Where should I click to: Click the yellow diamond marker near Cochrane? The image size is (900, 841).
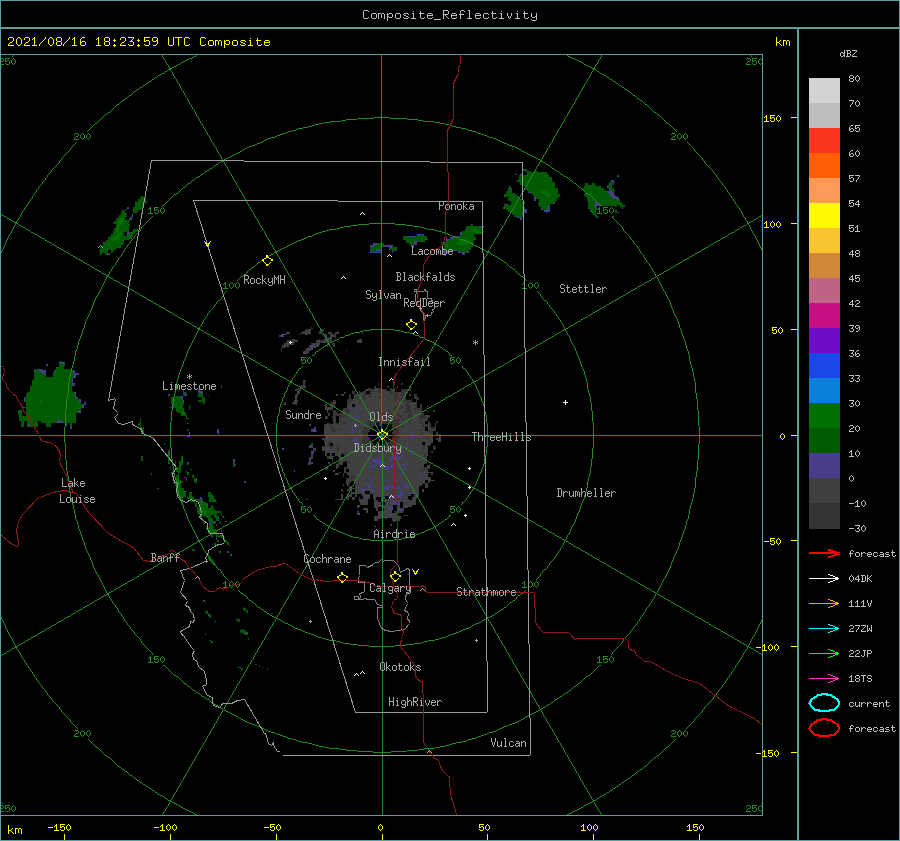coord(343,577)
